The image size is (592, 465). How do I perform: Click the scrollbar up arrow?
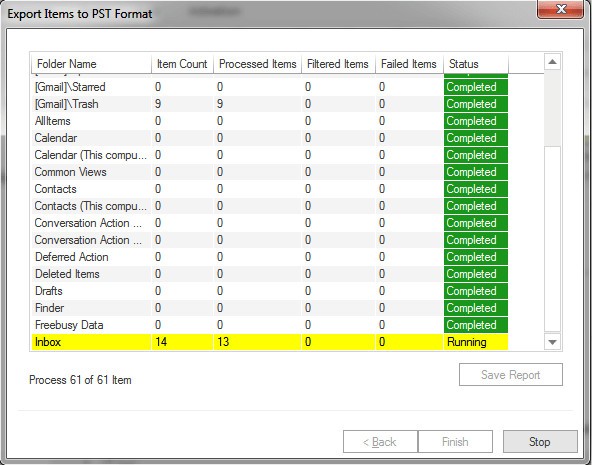click(x=552, y=62)
